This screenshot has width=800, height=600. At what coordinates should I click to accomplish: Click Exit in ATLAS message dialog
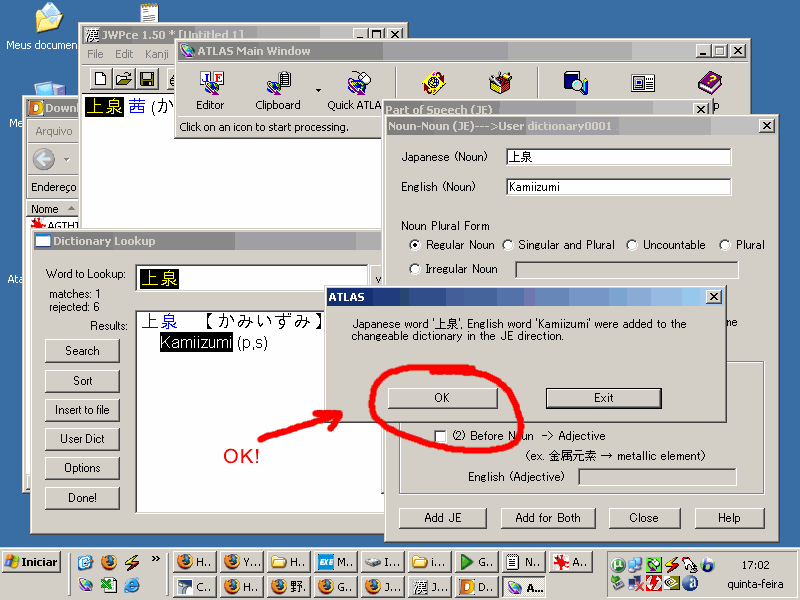coord(604,398)
